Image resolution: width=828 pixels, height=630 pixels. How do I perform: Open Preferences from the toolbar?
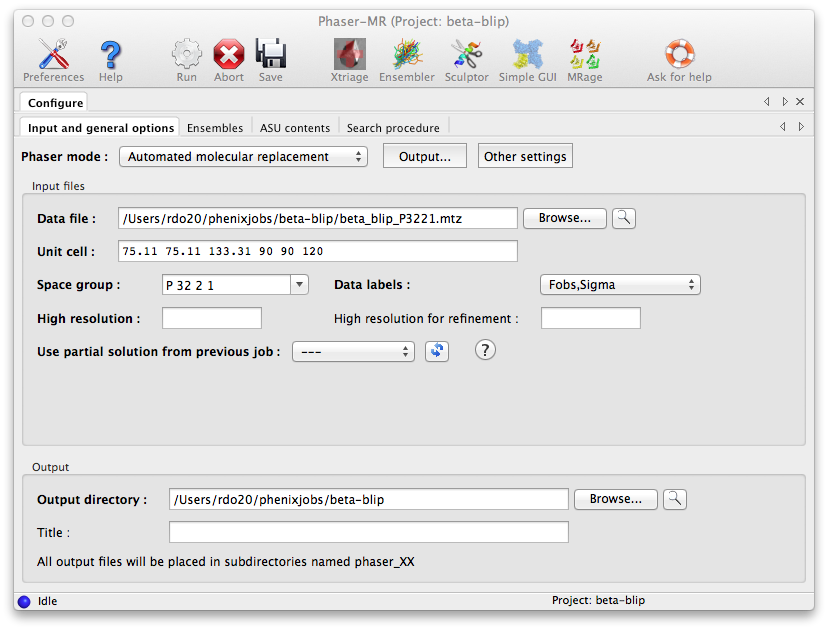pos(53,55)
